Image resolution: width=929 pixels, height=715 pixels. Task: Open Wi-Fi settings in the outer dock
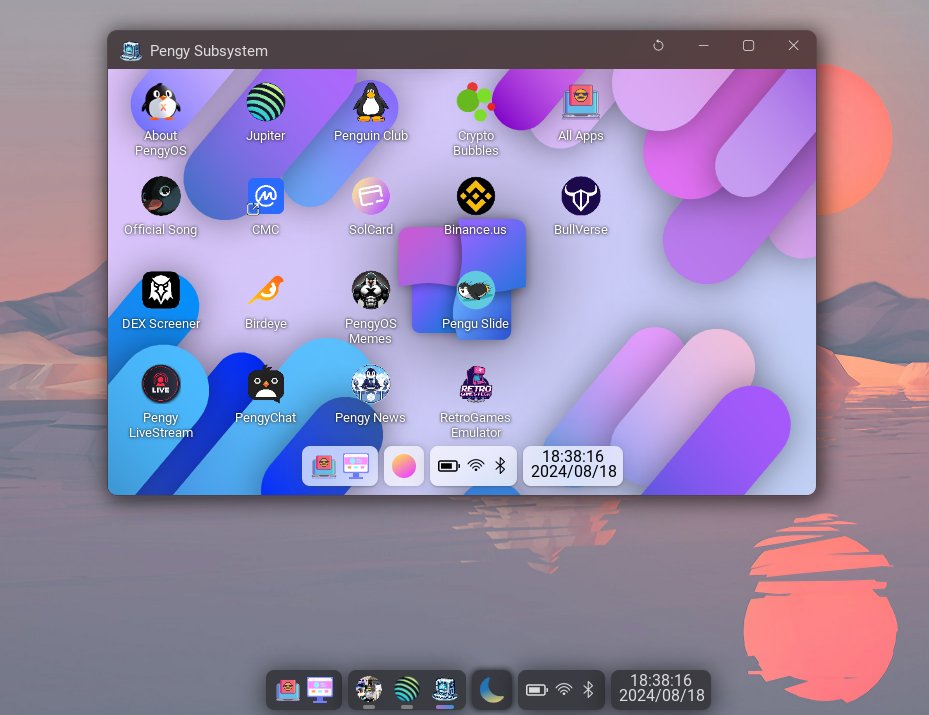coord(564,690)
